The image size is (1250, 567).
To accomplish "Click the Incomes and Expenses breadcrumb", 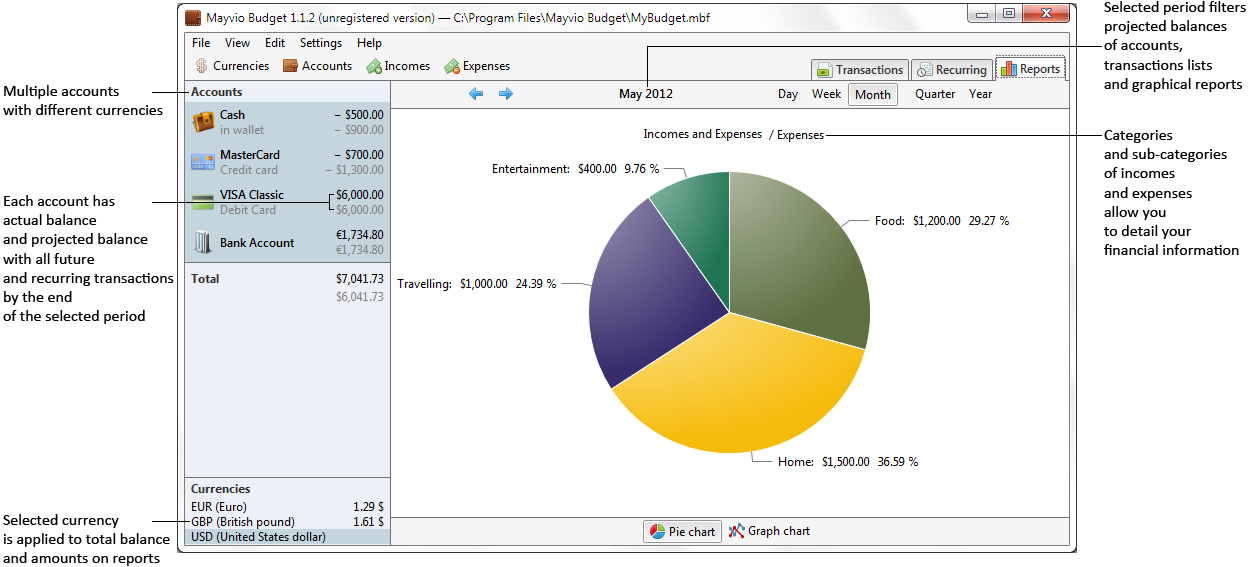I will pos(702,135).
